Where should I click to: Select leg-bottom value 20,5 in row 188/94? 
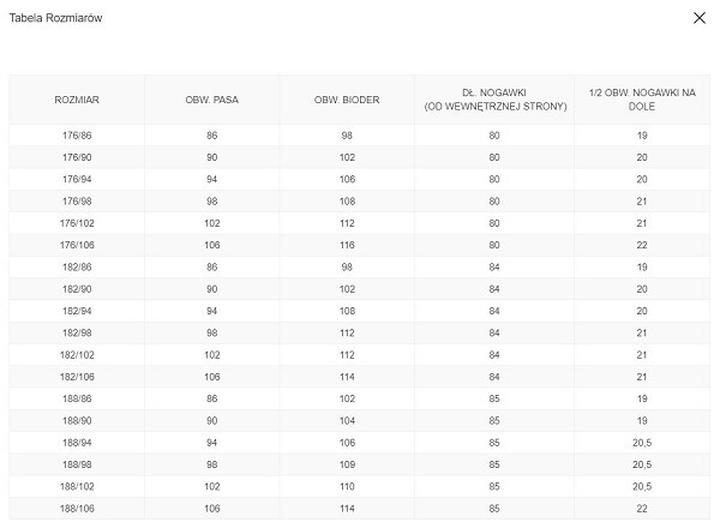click(642, 443)
